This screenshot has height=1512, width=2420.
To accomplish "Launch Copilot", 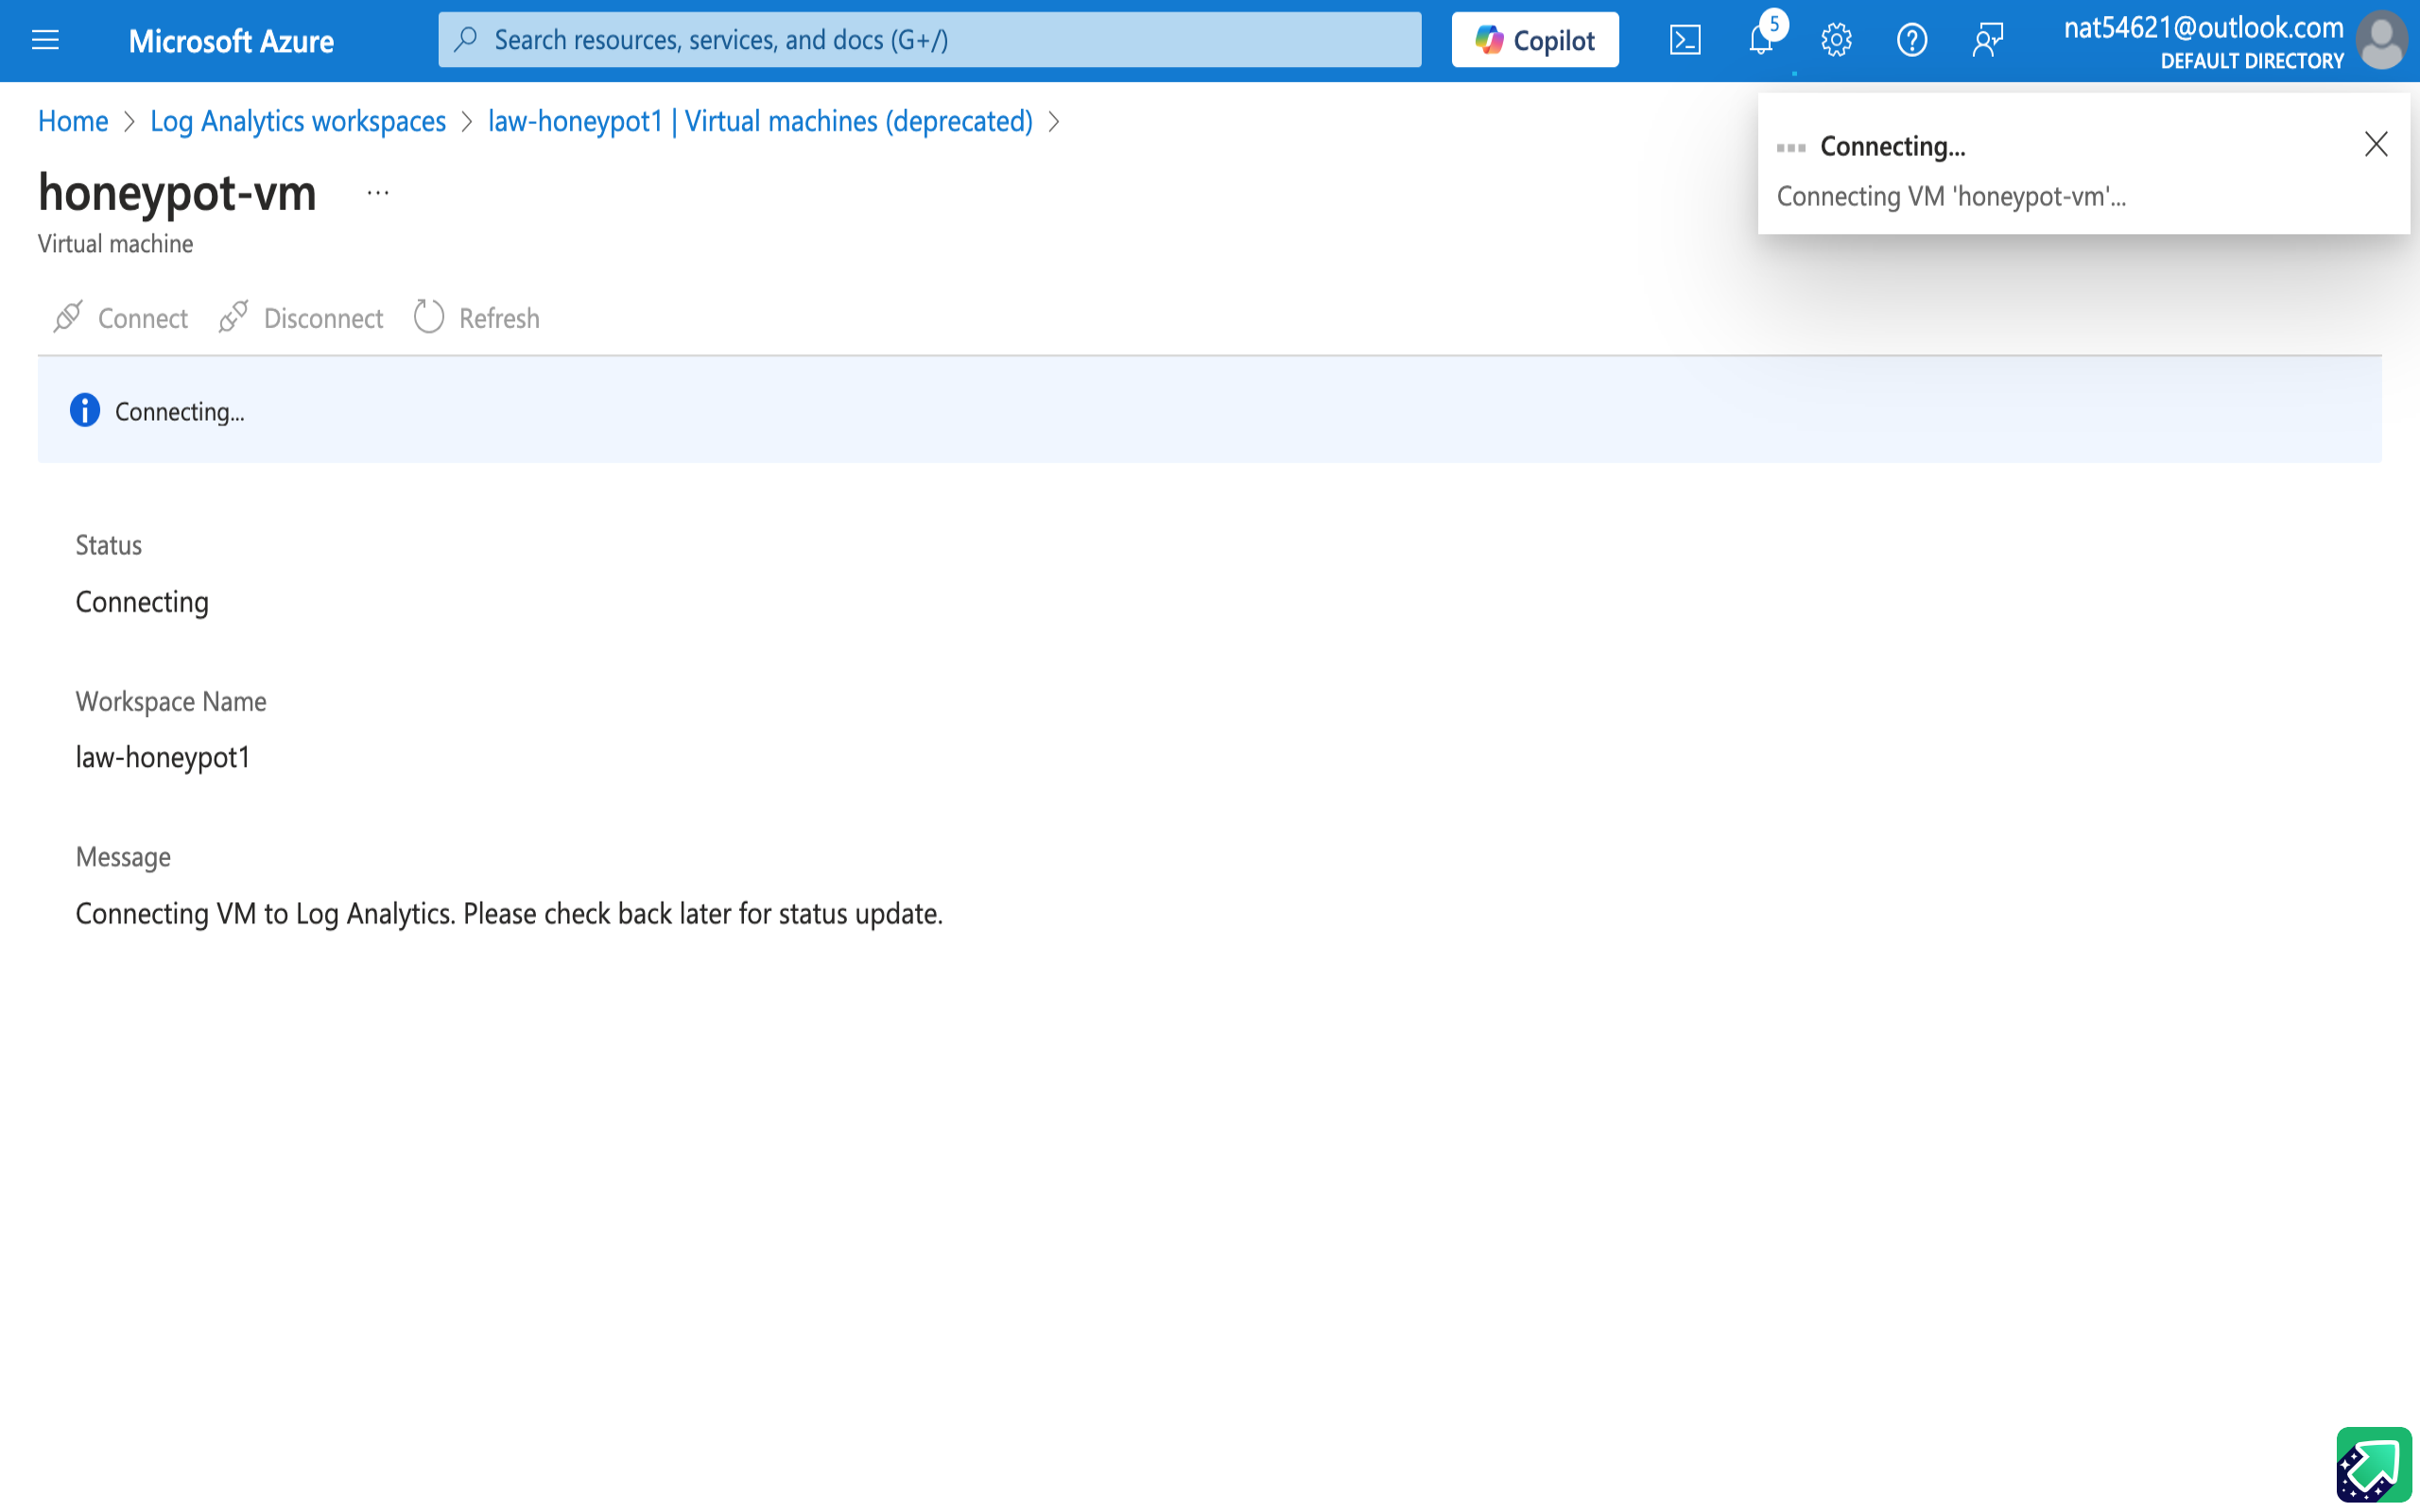I will [1535, 40].
